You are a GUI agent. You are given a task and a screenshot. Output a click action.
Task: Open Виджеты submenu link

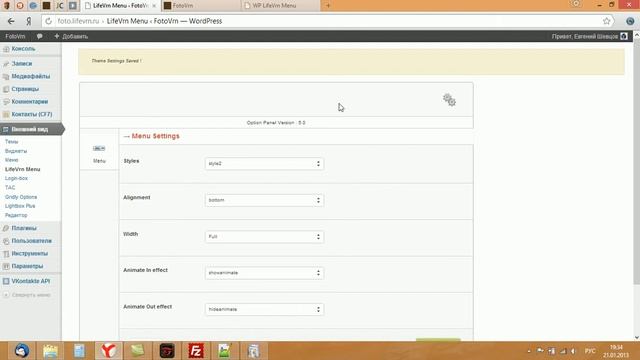(x=16, y=151)
